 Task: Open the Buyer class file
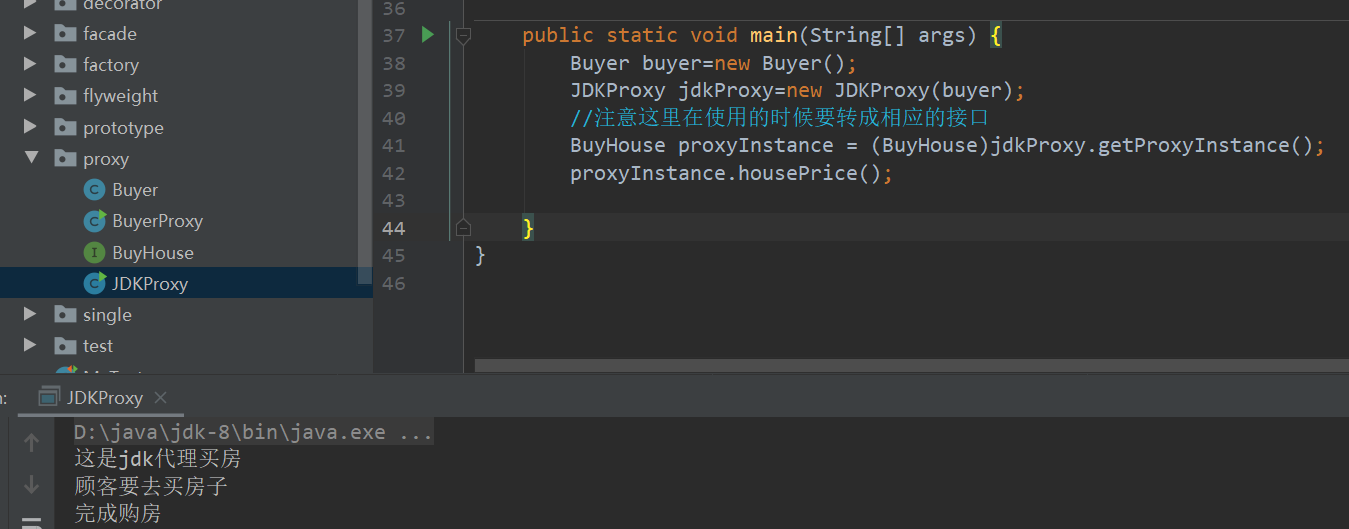point(135,190)
